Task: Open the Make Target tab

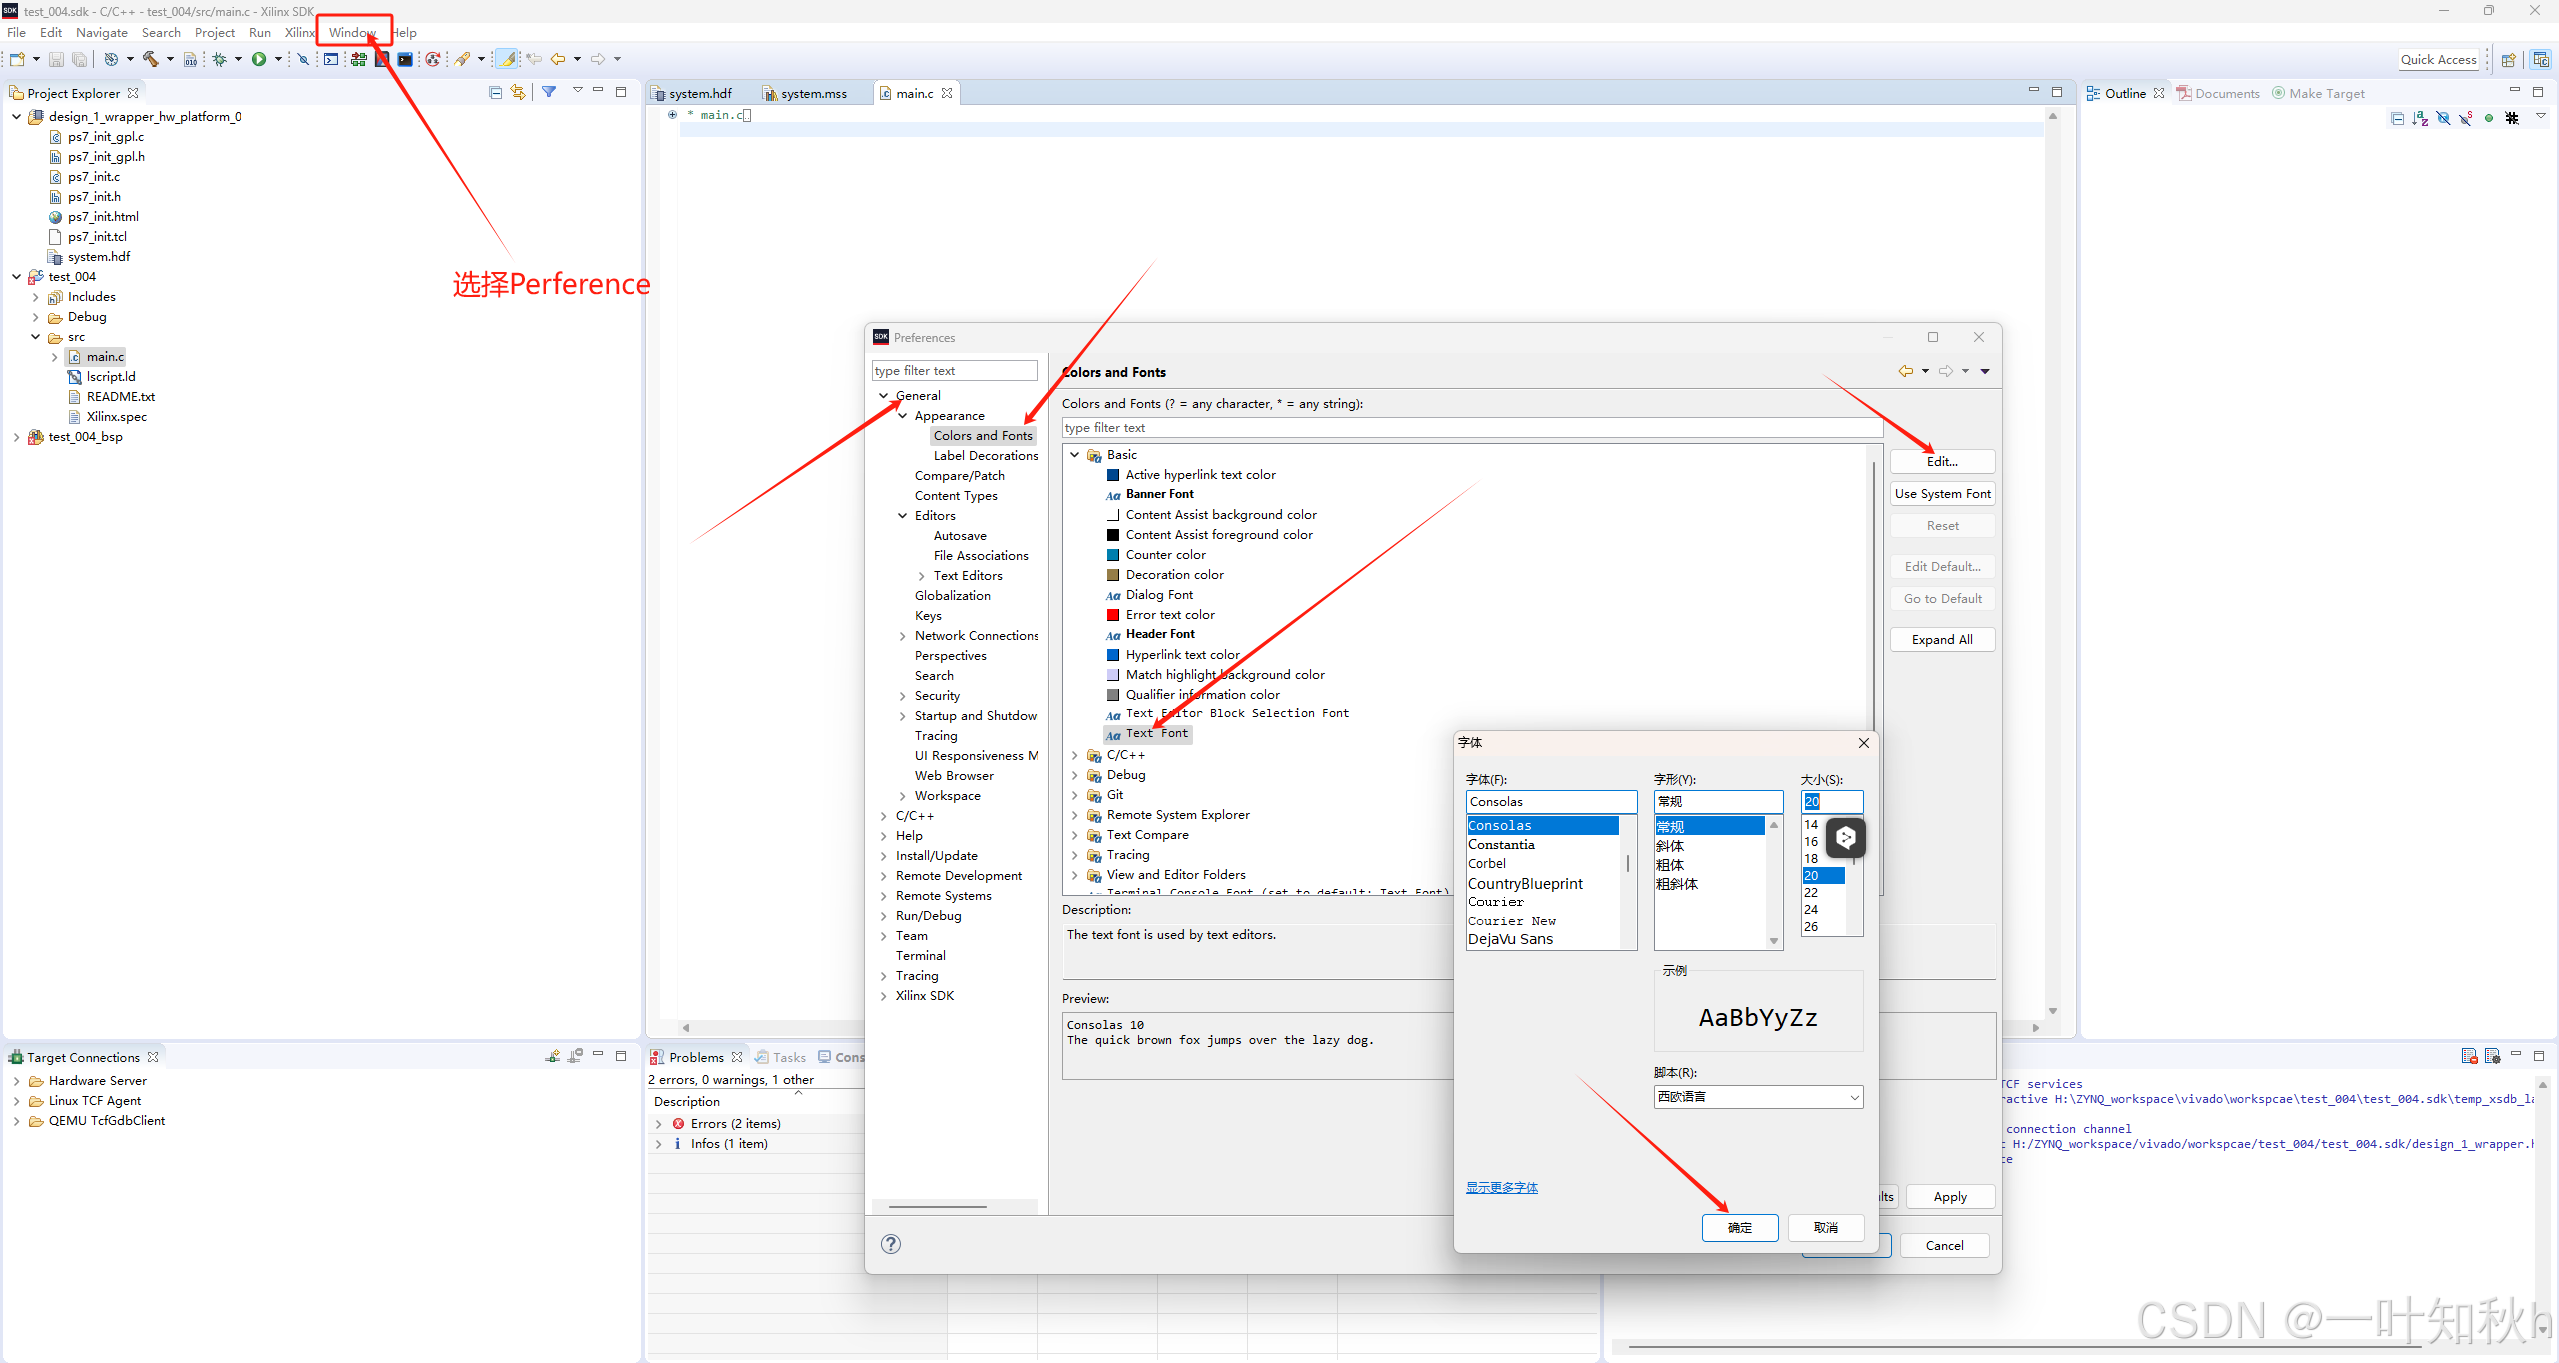Action: tap(2319, 93)
